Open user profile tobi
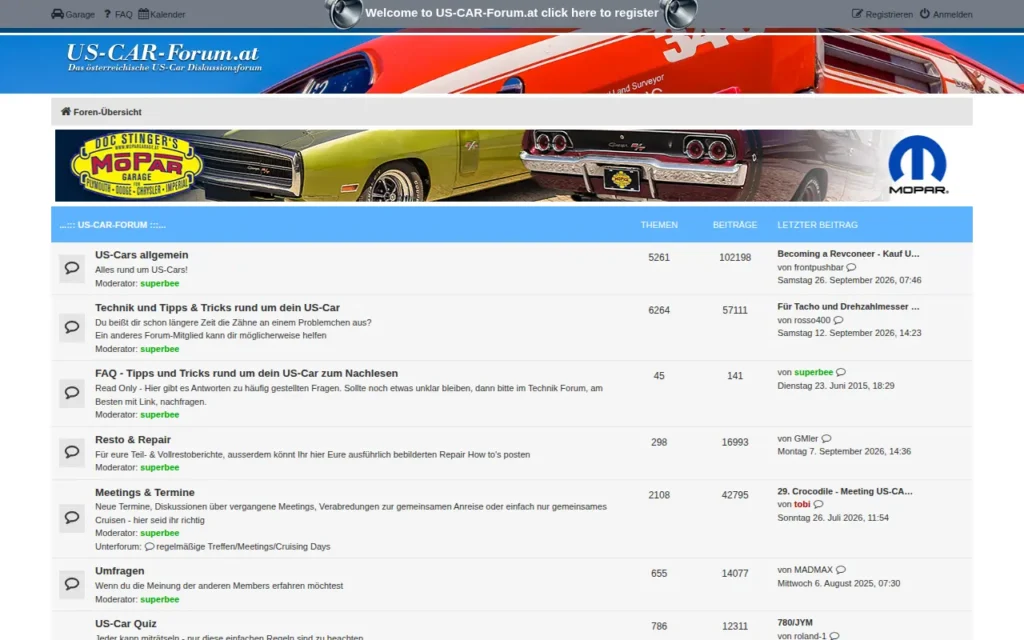 click(802, 504)
